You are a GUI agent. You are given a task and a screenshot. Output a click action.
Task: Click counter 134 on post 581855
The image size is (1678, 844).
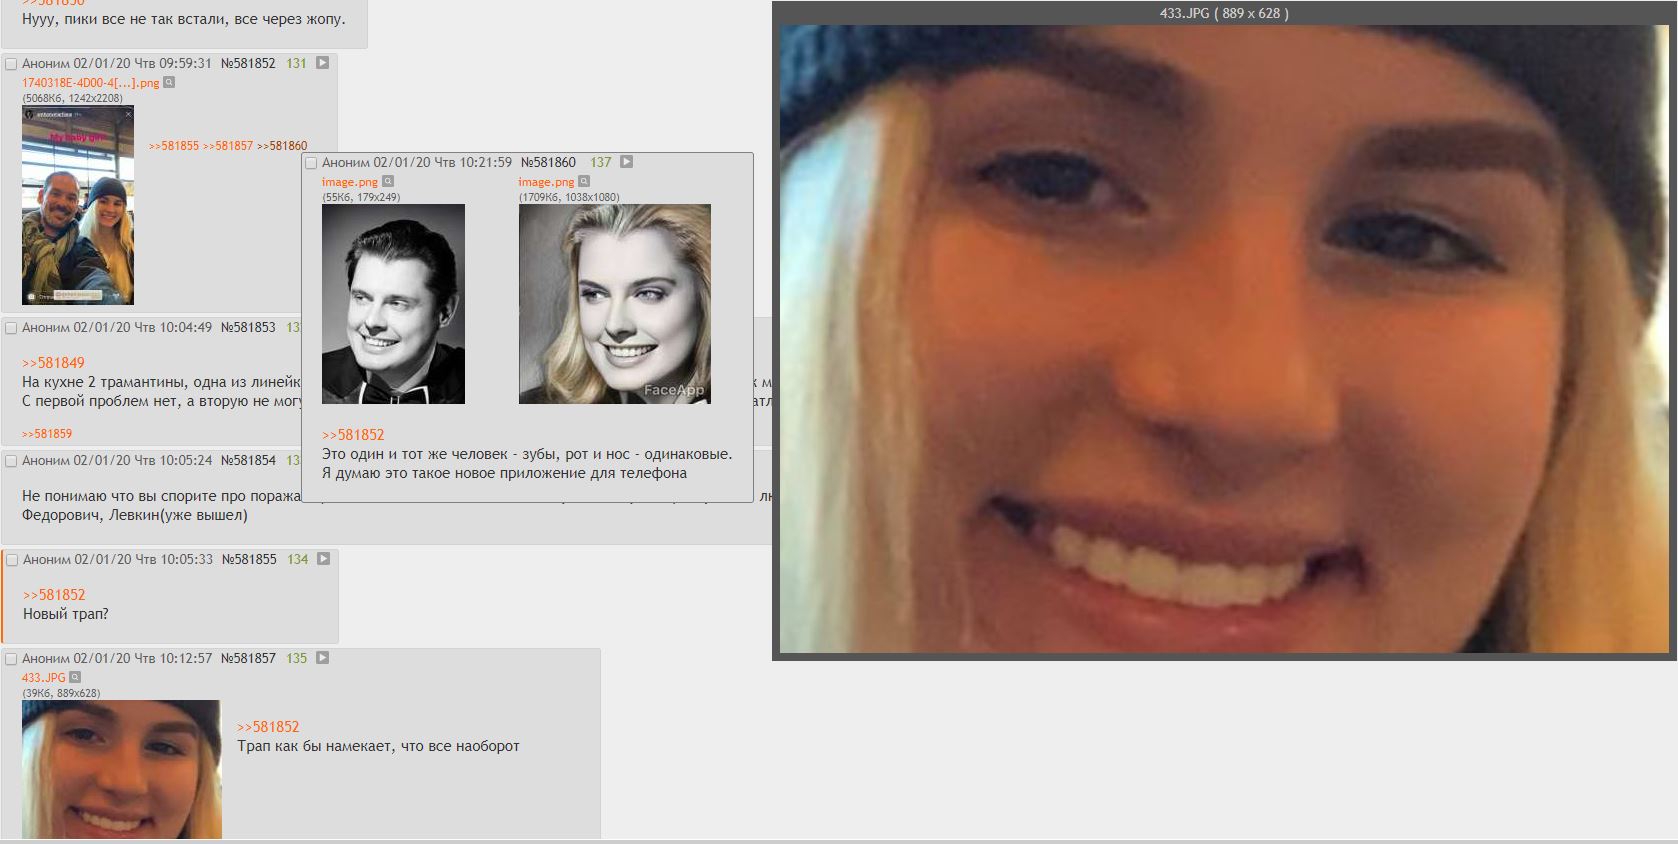point(298,559)
